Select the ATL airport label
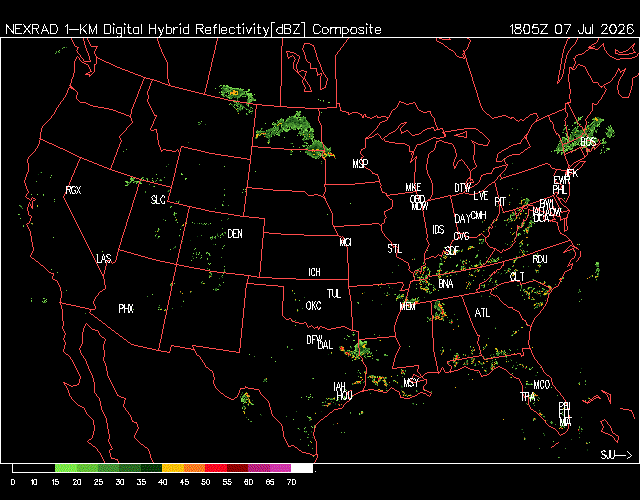This screenshot has width=640, height=500. coord(482,313)
